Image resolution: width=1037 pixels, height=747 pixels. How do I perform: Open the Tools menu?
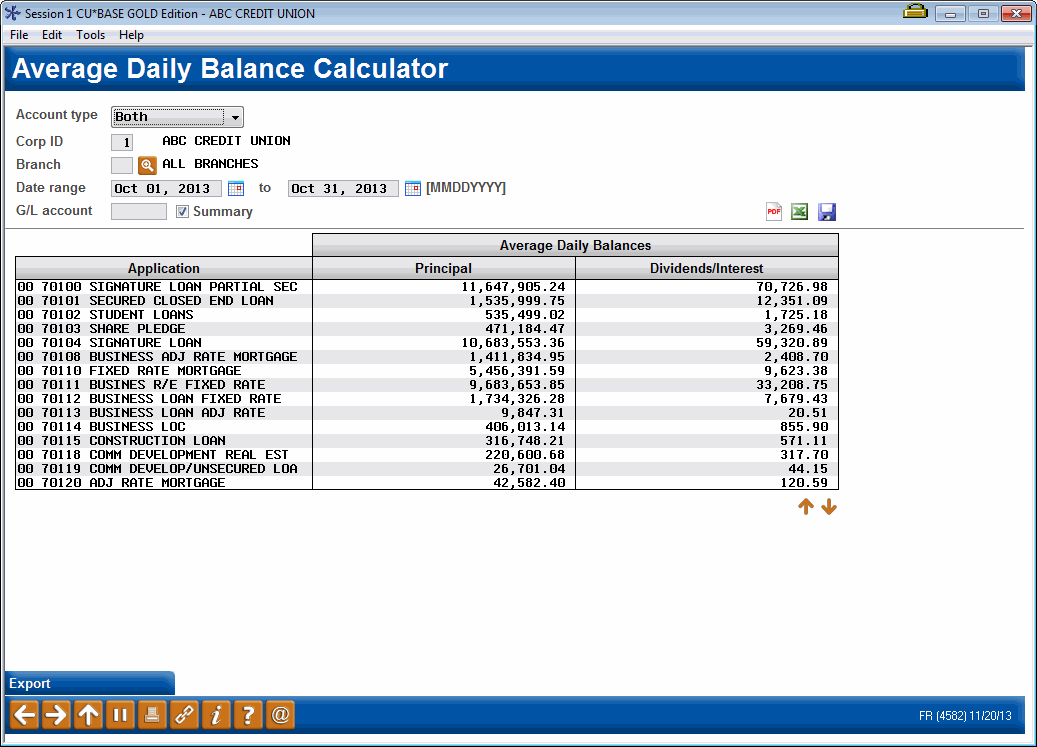coord(90,34)
